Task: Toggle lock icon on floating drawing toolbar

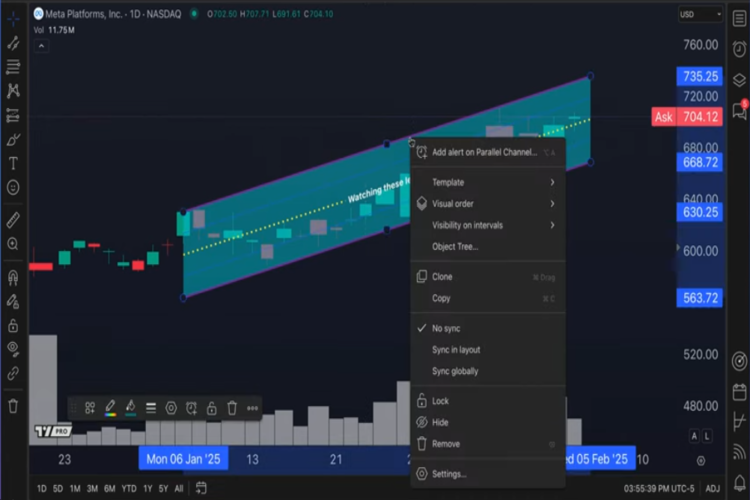Action: [x=212, y=408]
